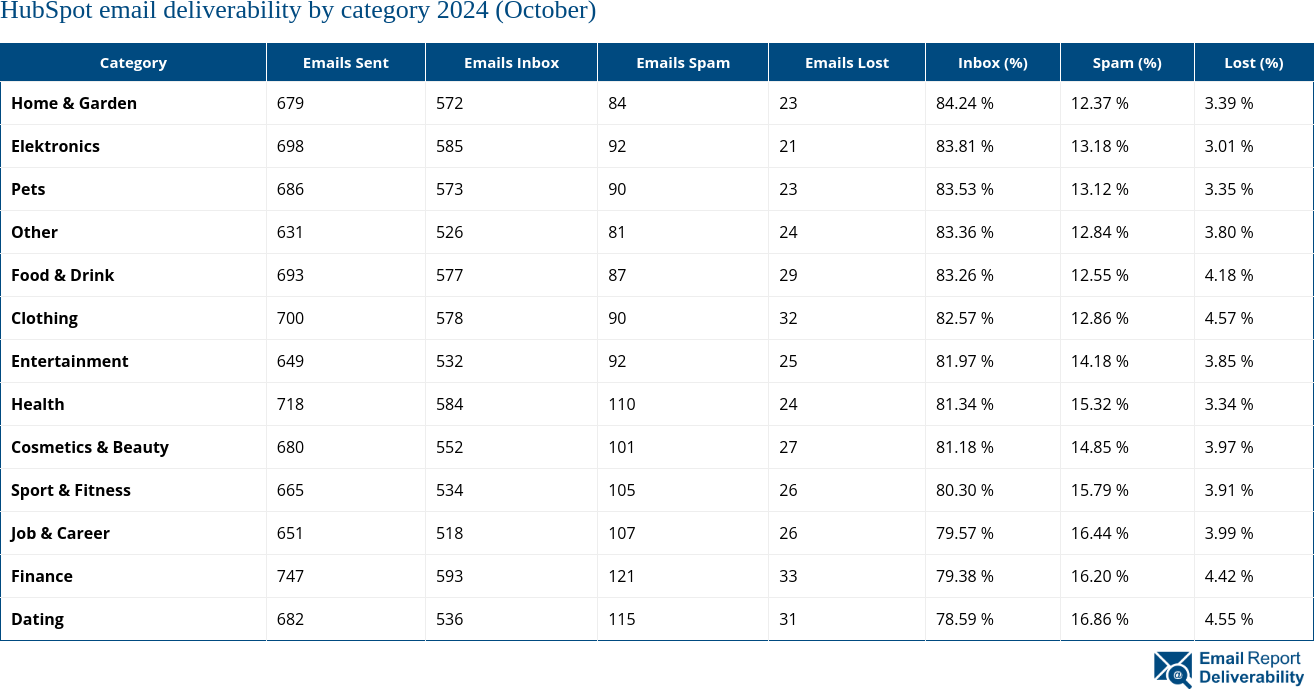Select the Dating category cell
The image size is (1314, 689).
[134, 619]
